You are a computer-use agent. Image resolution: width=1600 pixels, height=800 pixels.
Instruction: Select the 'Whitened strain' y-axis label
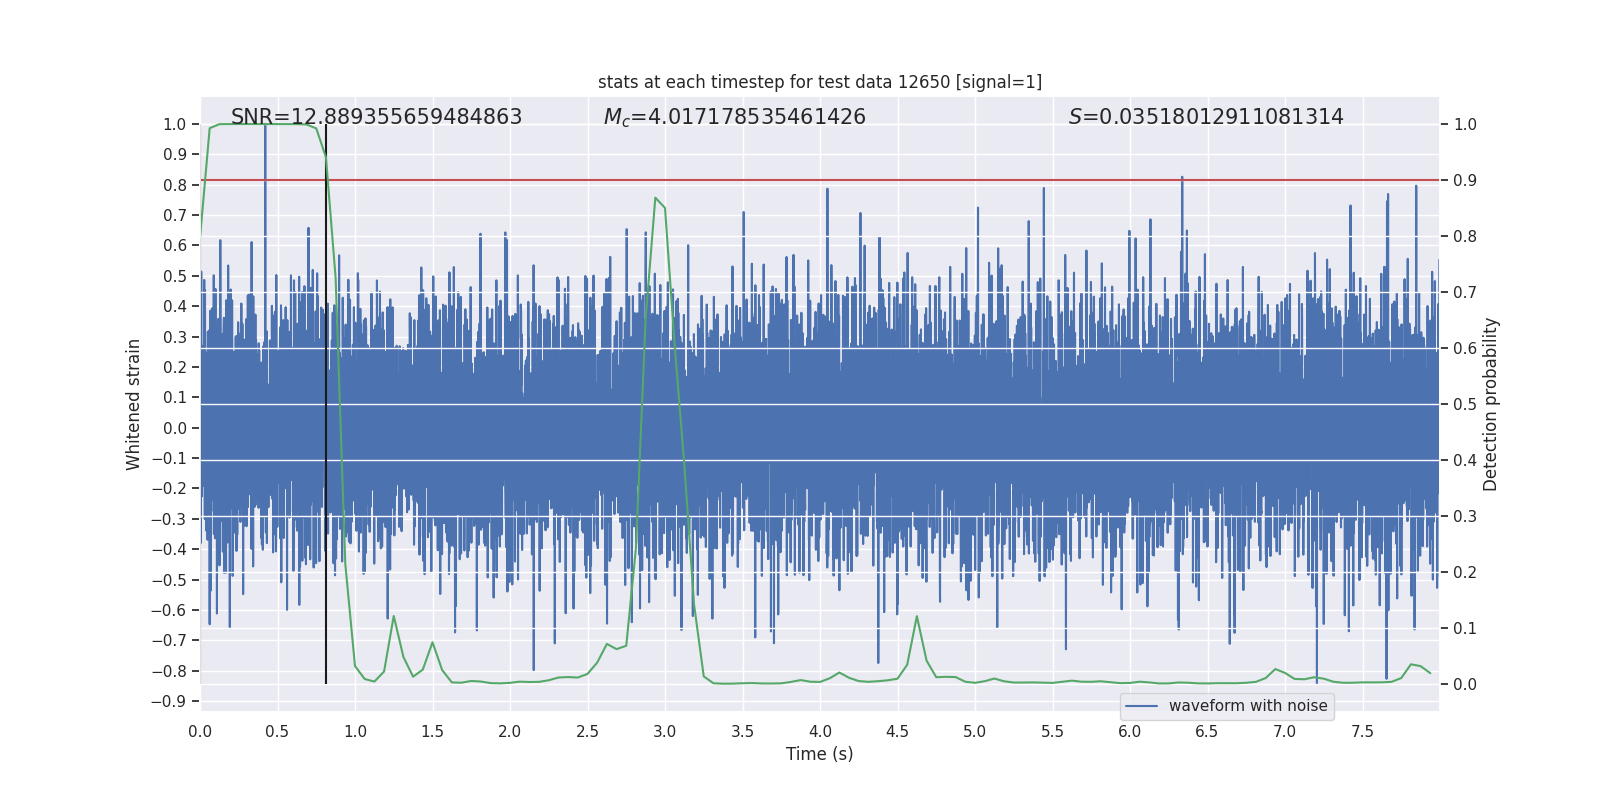coord(134,404)
